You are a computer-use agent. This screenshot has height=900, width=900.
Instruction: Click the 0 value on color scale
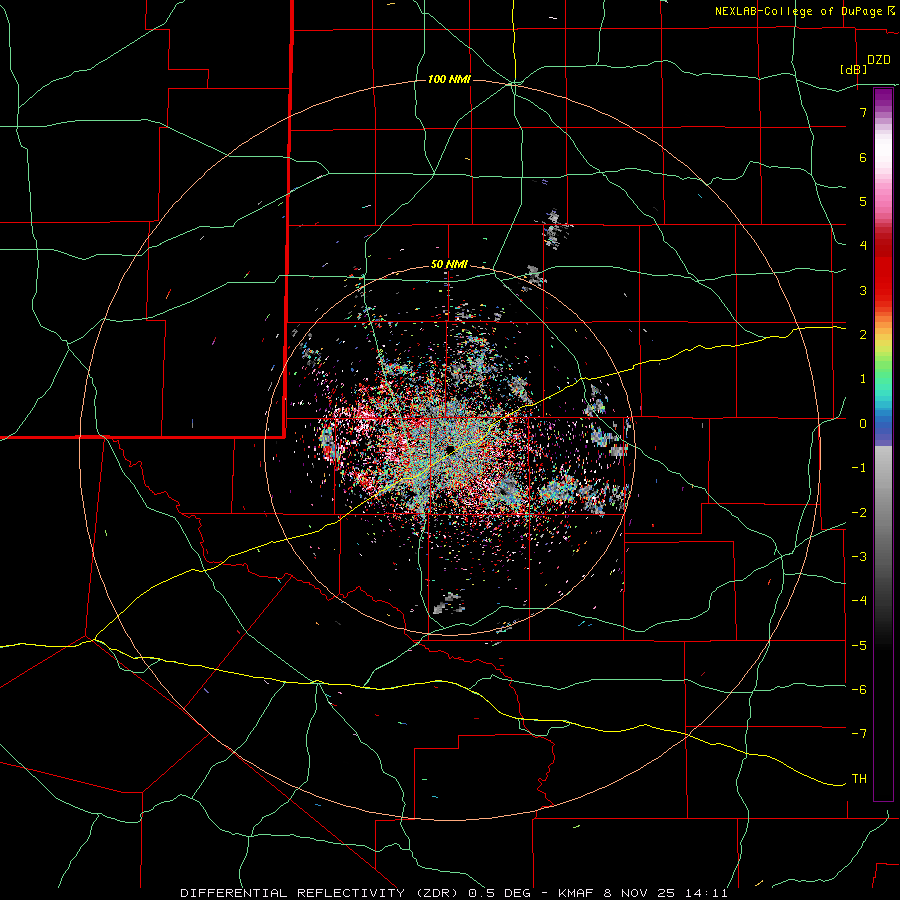(x=863, y=424)
